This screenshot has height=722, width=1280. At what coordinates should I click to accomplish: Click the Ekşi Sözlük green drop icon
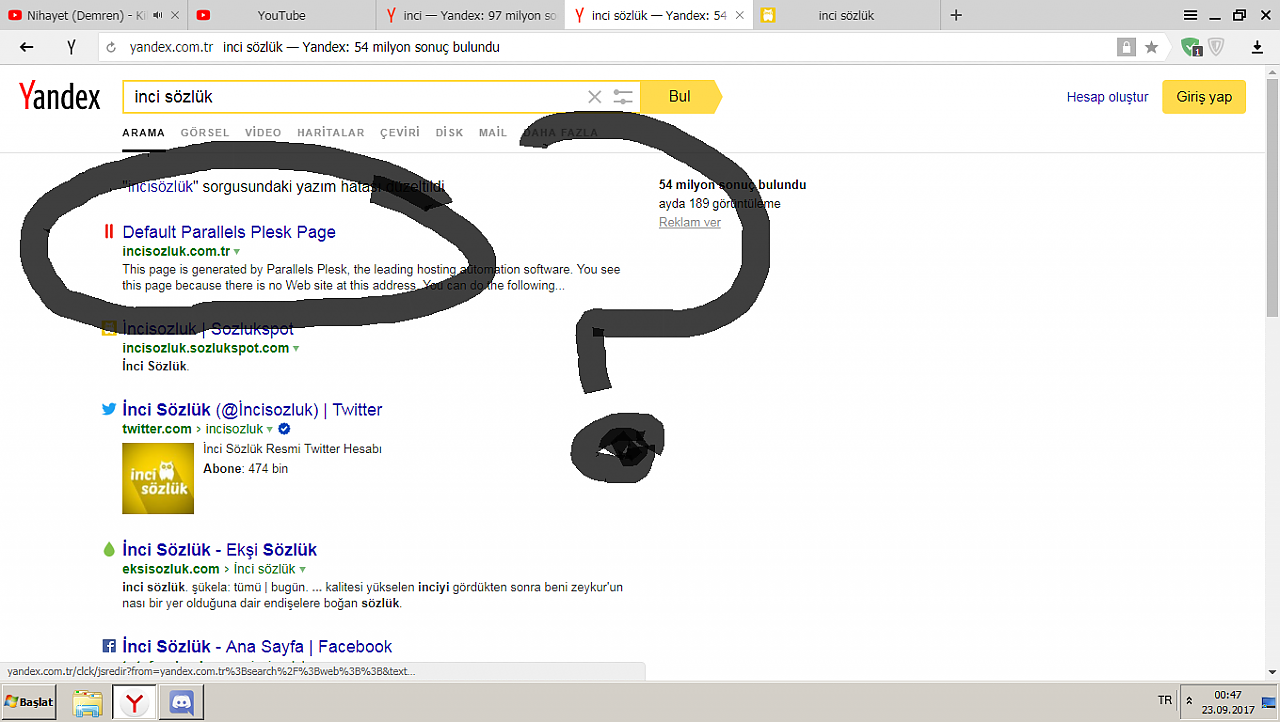pos(109,549)
